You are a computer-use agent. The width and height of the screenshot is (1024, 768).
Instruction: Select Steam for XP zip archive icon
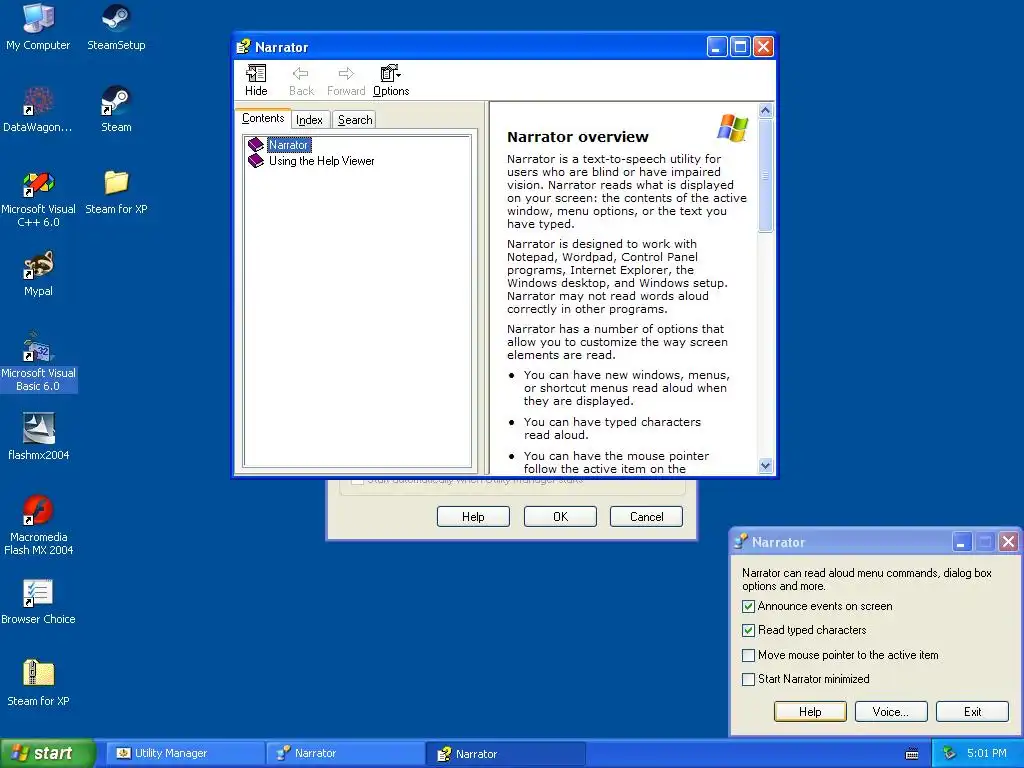(x=38, y=683)
